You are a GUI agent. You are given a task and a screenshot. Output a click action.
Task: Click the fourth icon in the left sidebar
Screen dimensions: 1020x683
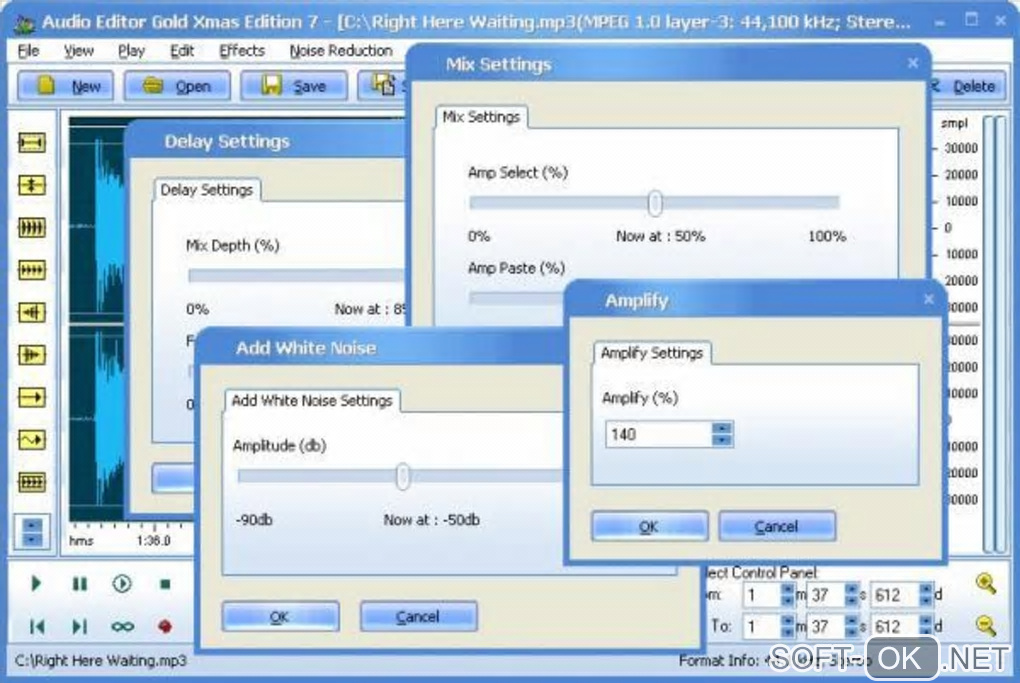click(x=31, y=270)
